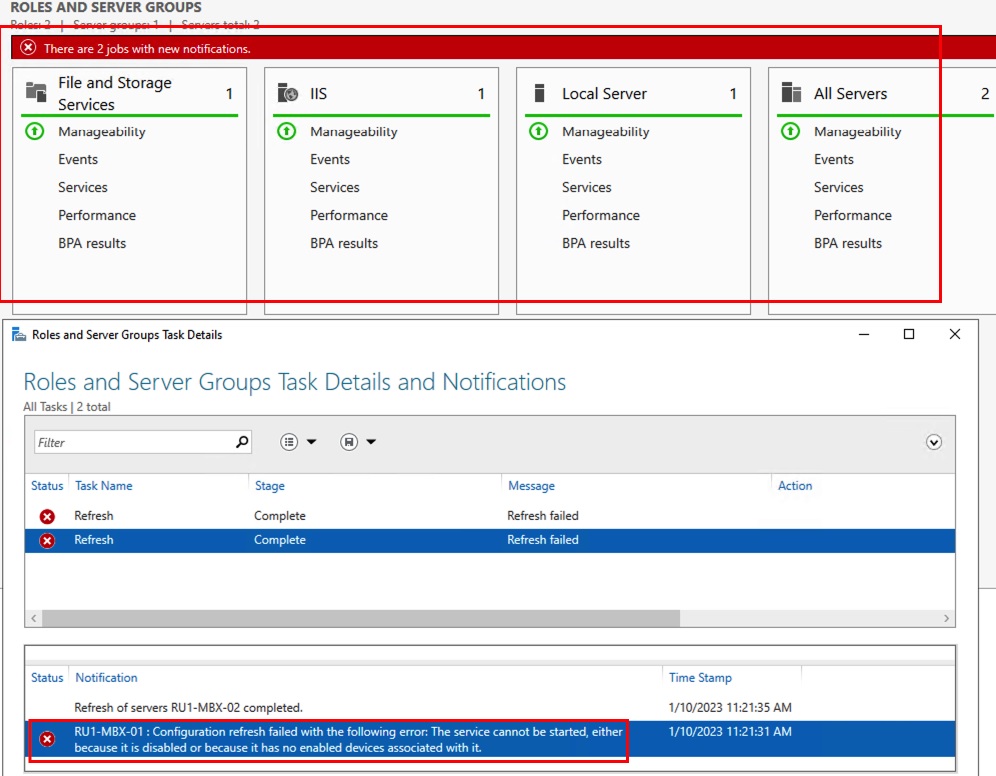
Task: Click error icon of selected Refresh task
Action: click(x=47, y=540)
